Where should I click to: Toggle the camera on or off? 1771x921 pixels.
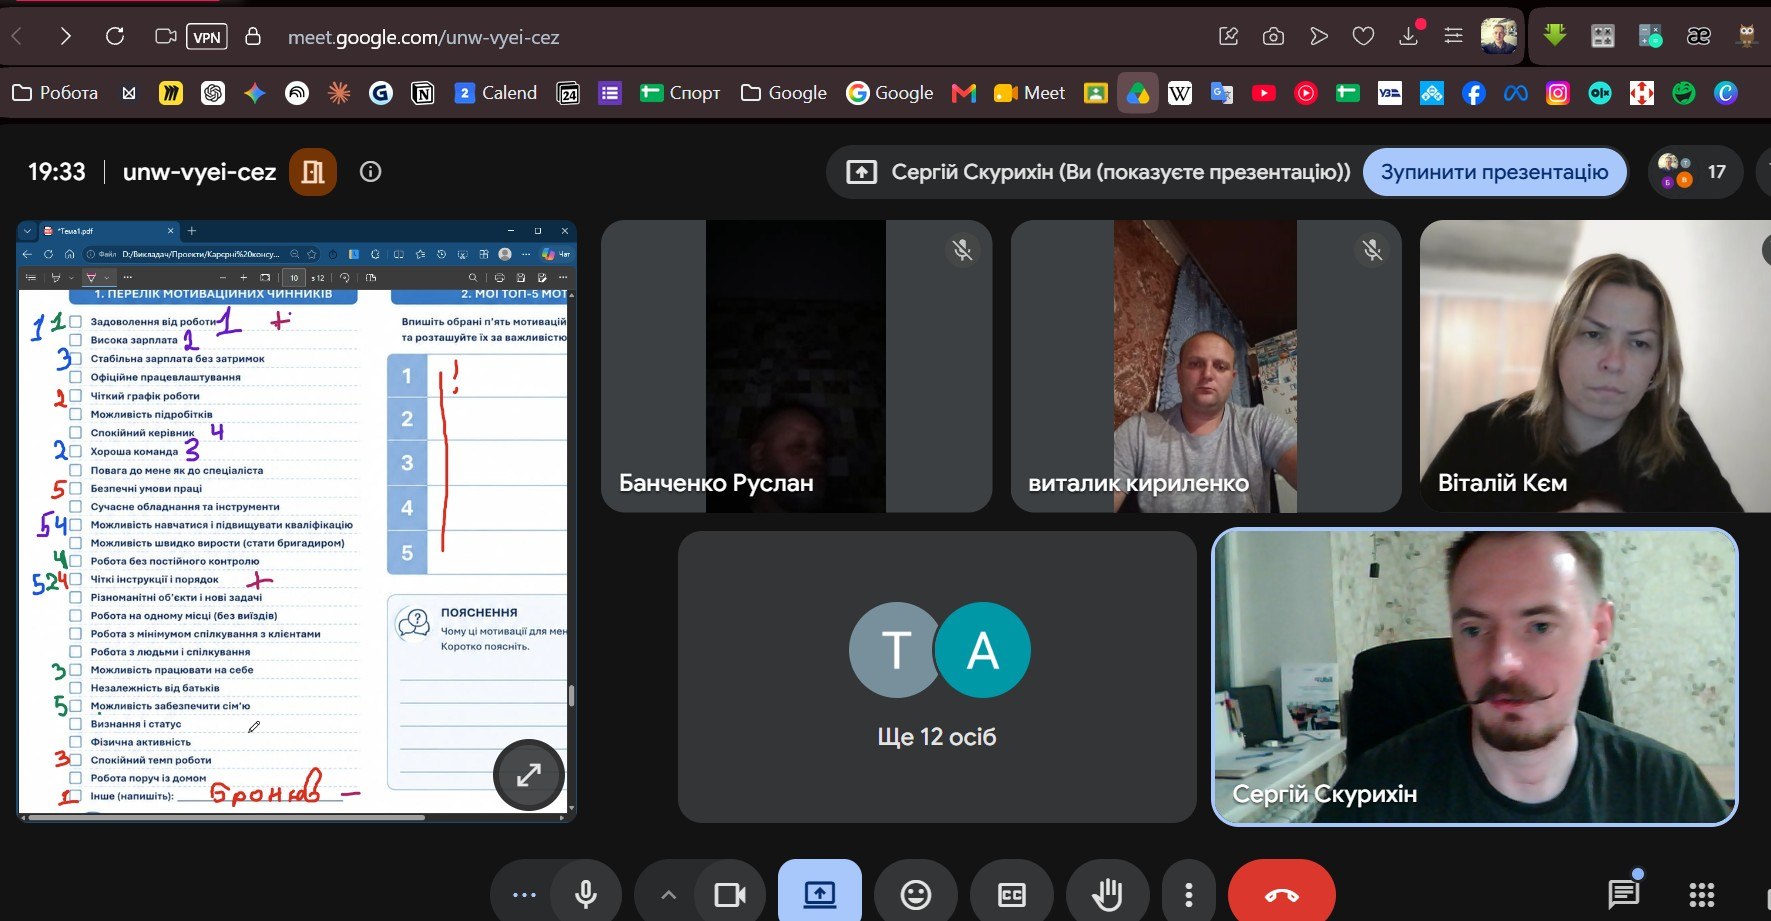pos(731,893)
